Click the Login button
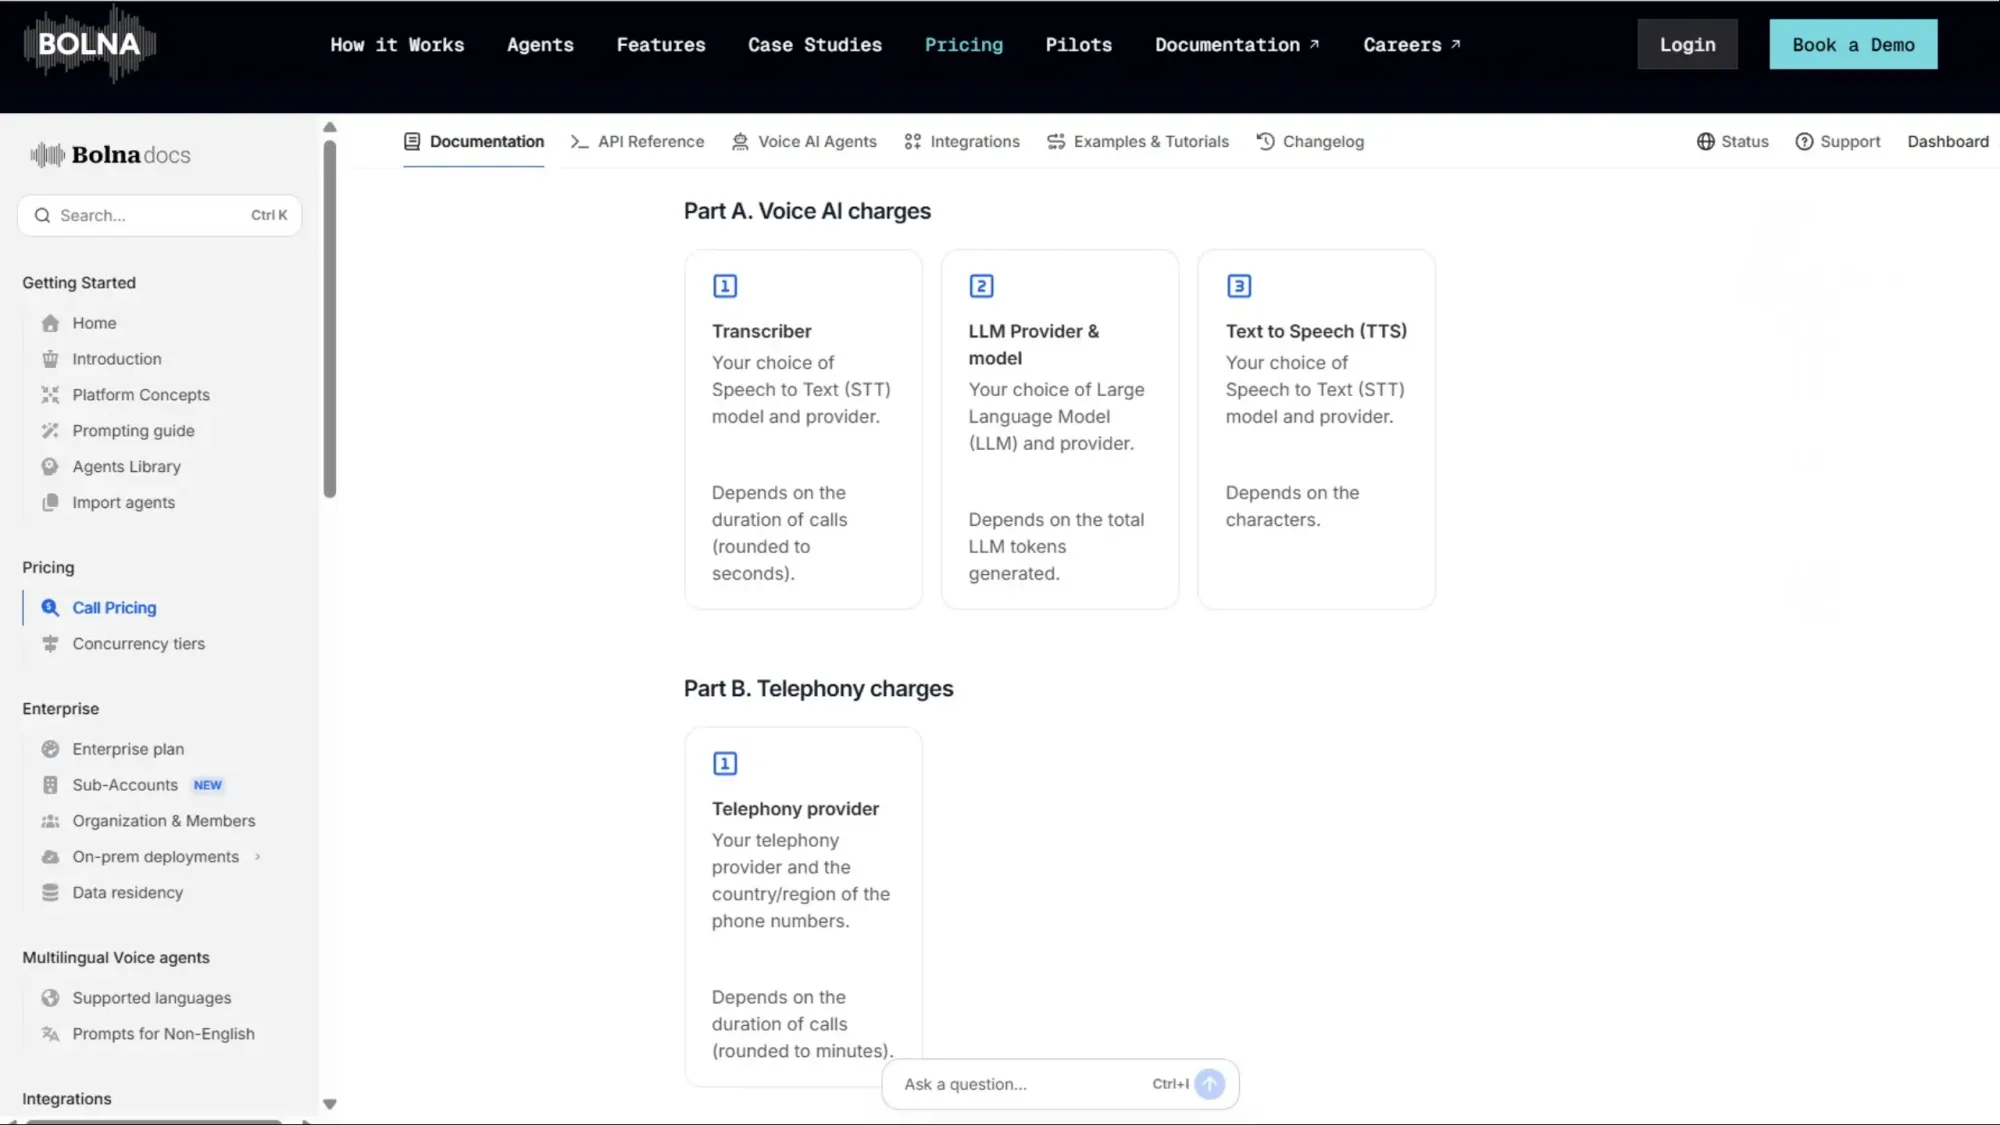This screenshot has height=1125, width=2000. tap(1687, 45)
